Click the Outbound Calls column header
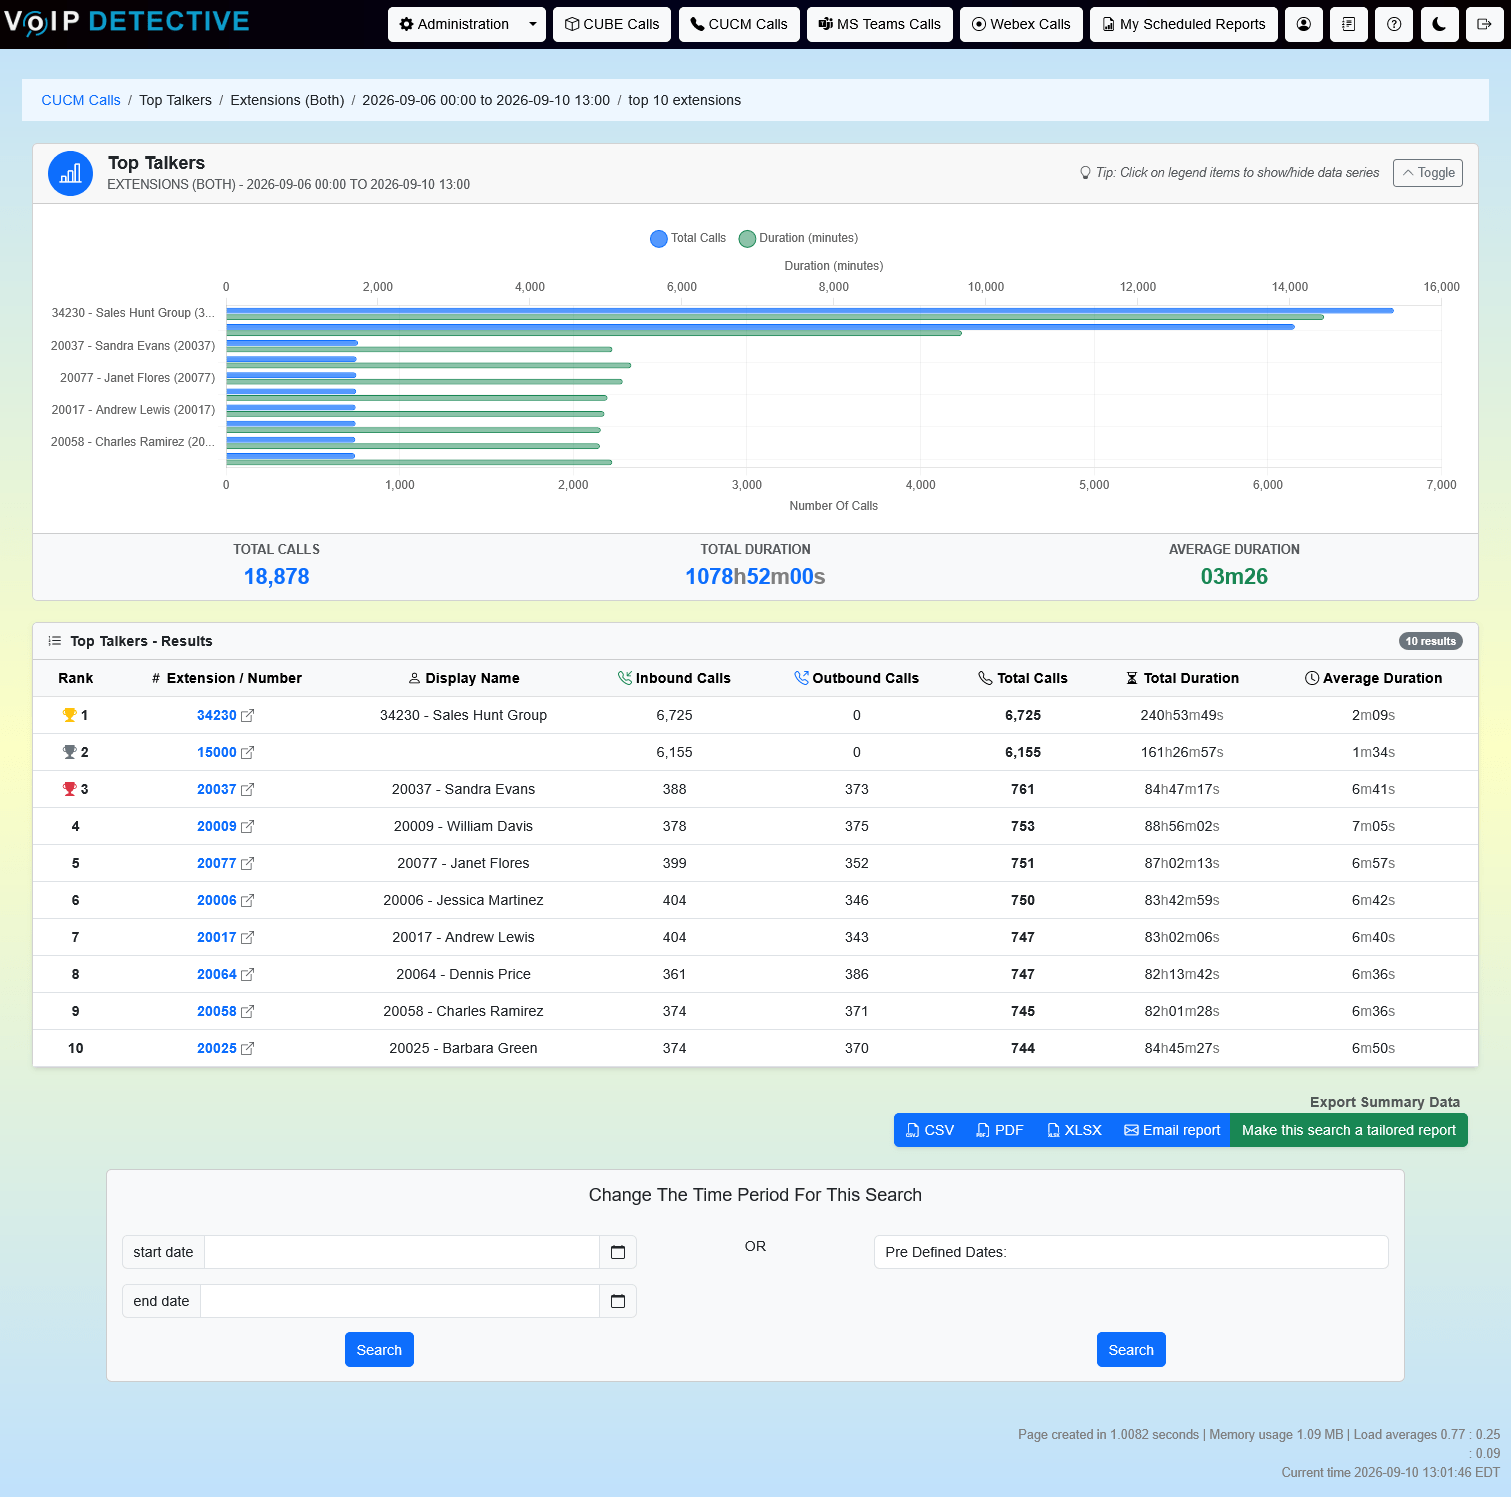 point(856,678)
